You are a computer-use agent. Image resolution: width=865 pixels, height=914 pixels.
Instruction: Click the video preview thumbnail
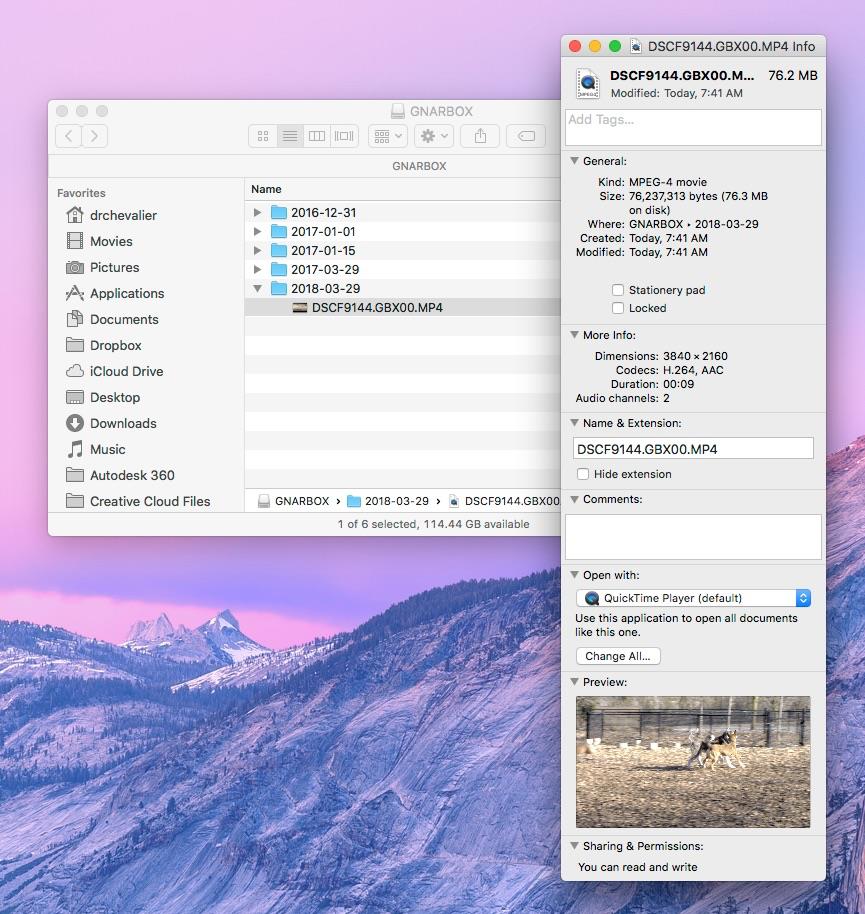pyautogui.click(x=693, y=762)
